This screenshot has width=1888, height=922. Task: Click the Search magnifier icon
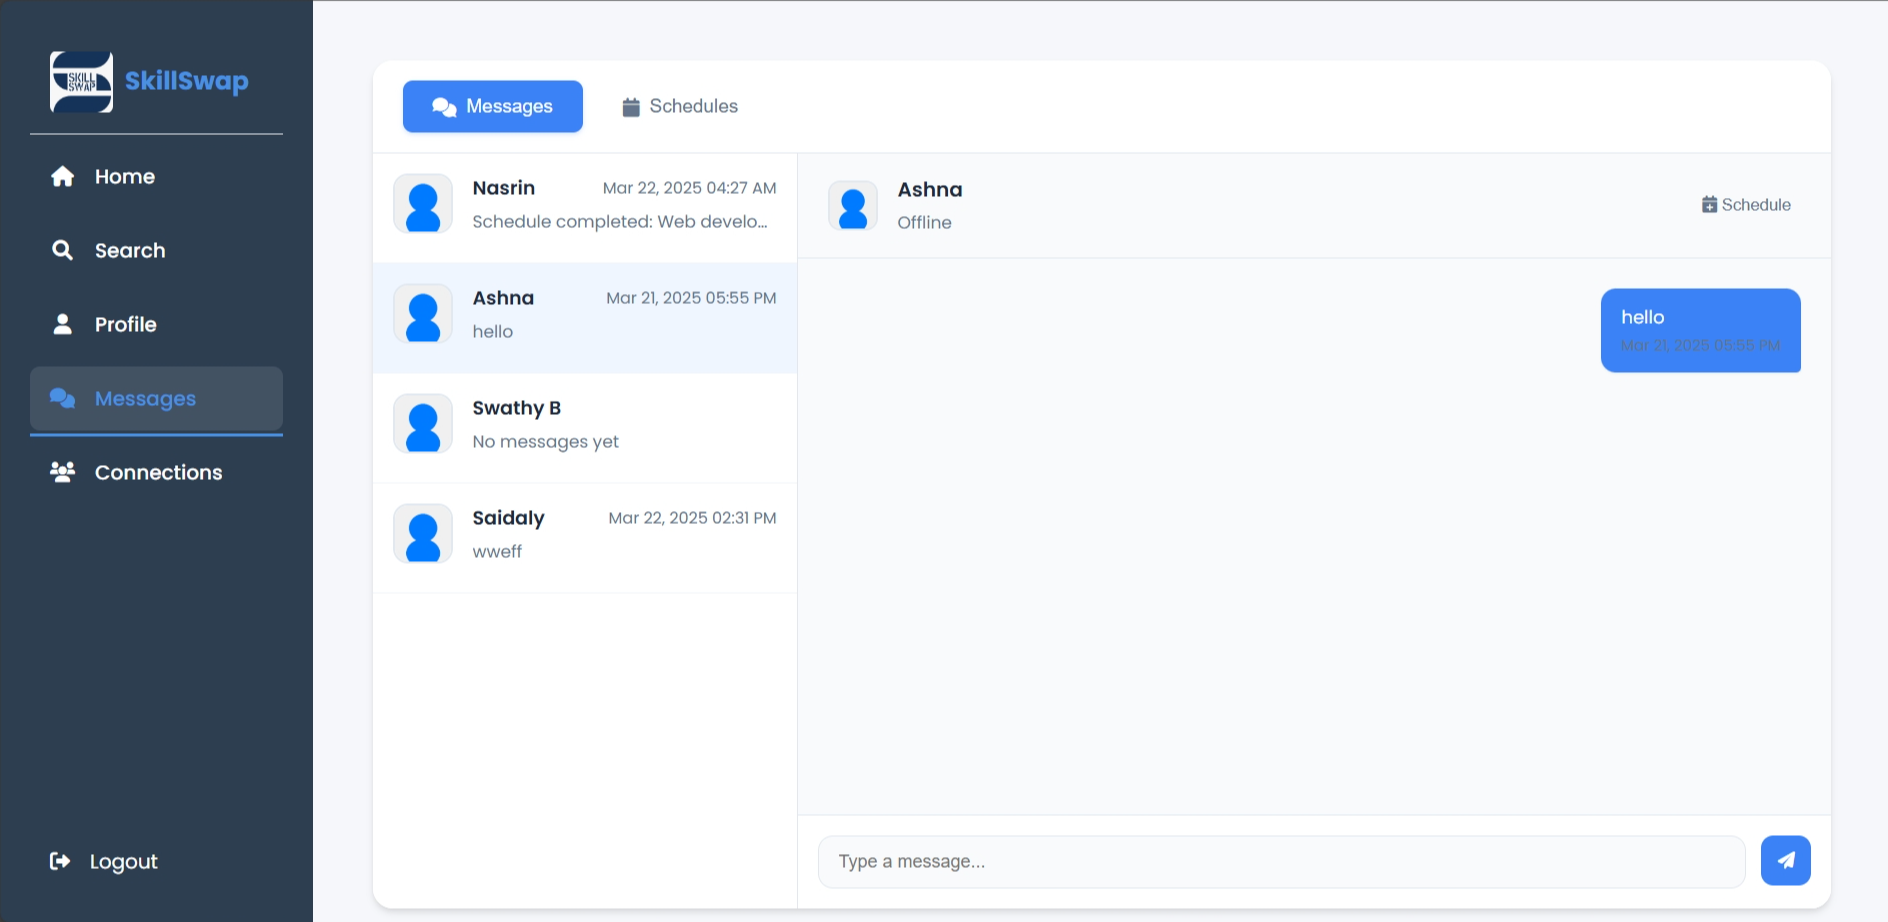(x=63, y=250)
